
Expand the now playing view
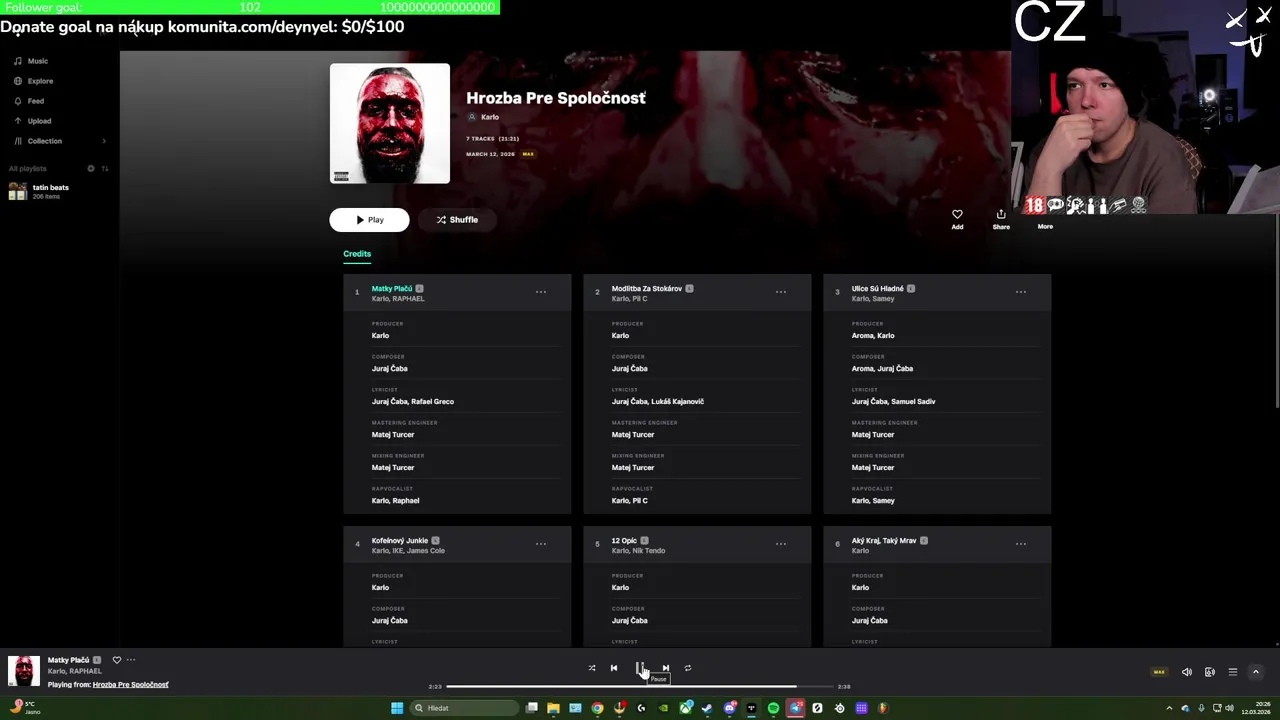(x=1256, y=672)
